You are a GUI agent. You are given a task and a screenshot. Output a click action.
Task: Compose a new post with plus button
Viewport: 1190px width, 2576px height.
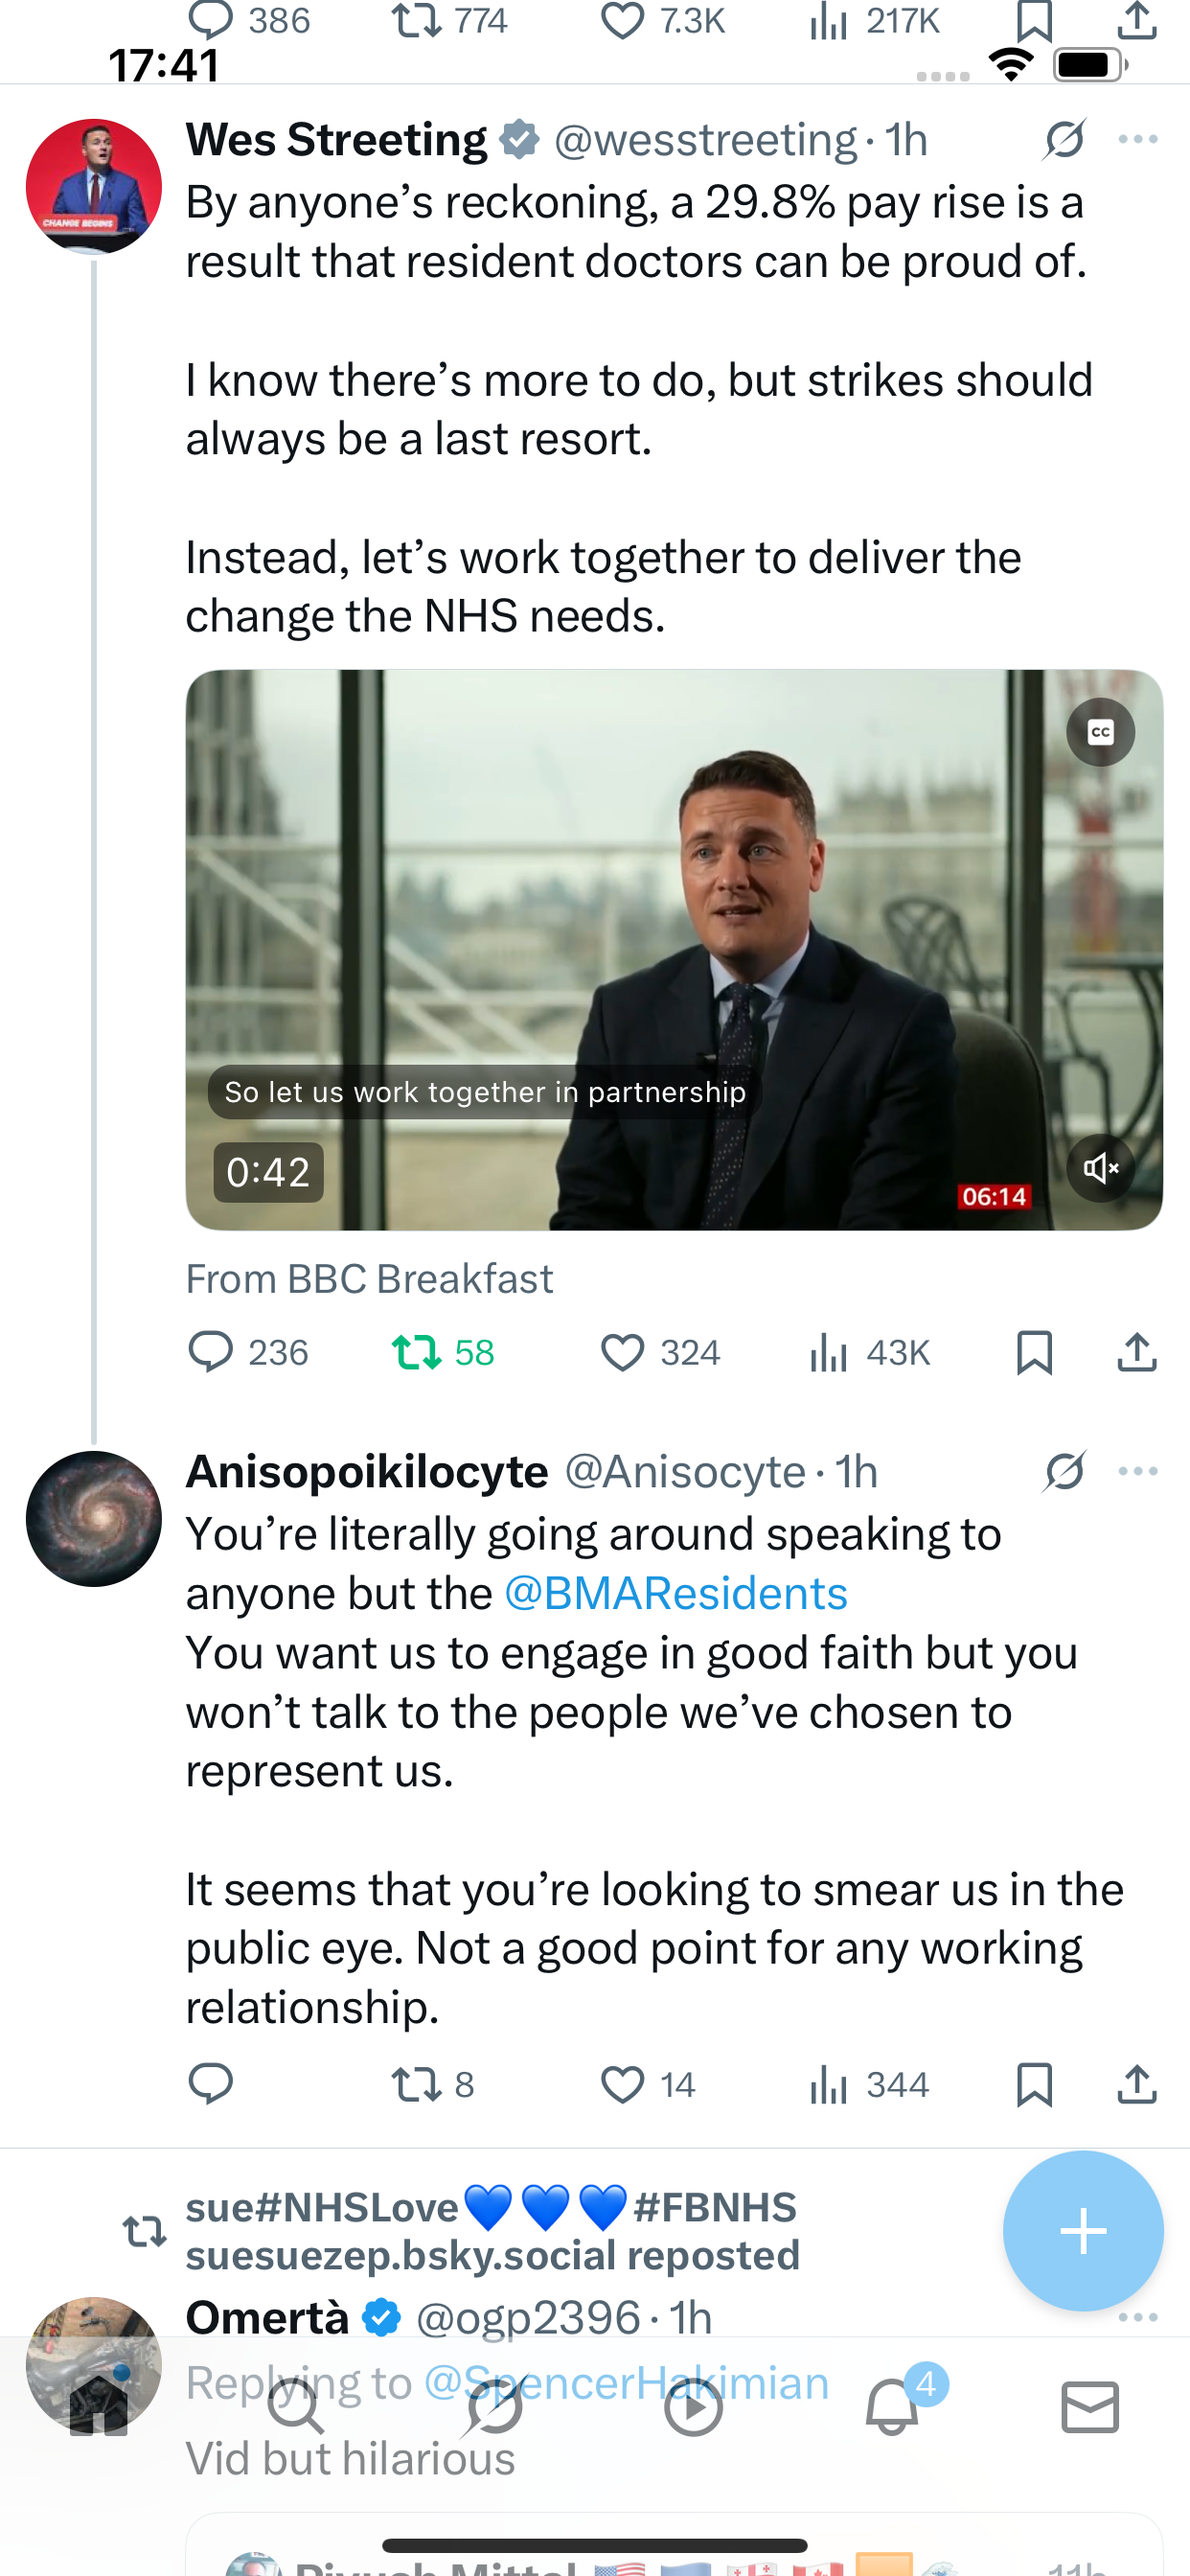click(1083, 2231)
